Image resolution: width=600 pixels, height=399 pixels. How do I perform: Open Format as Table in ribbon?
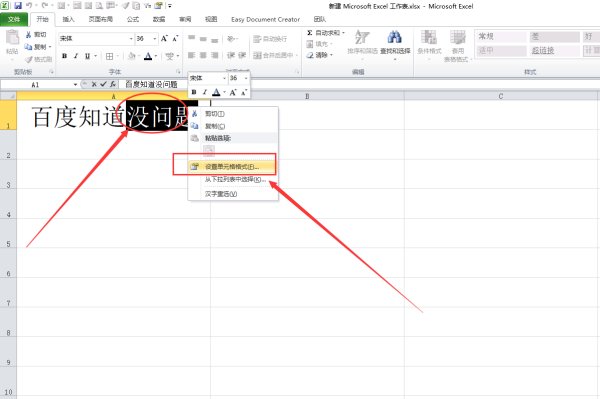[458, 45]
